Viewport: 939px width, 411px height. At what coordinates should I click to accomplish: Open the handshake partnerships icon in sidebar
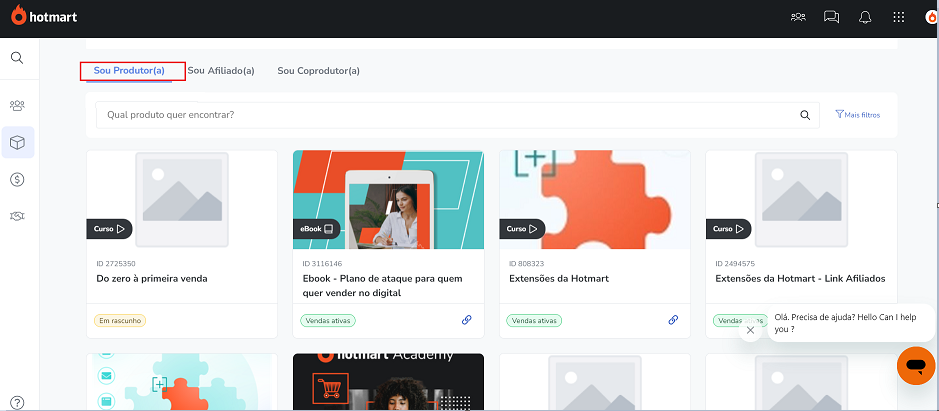[x=17, y=216]
